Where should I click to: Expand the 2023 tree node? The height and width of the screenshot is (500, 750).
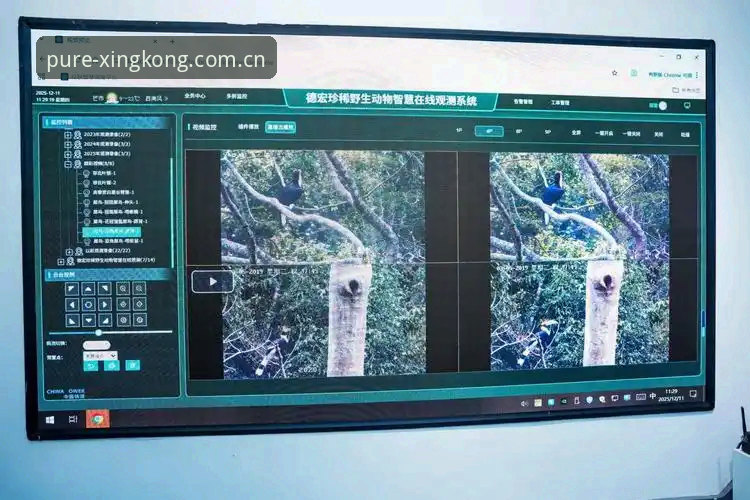tap(68, 135)
